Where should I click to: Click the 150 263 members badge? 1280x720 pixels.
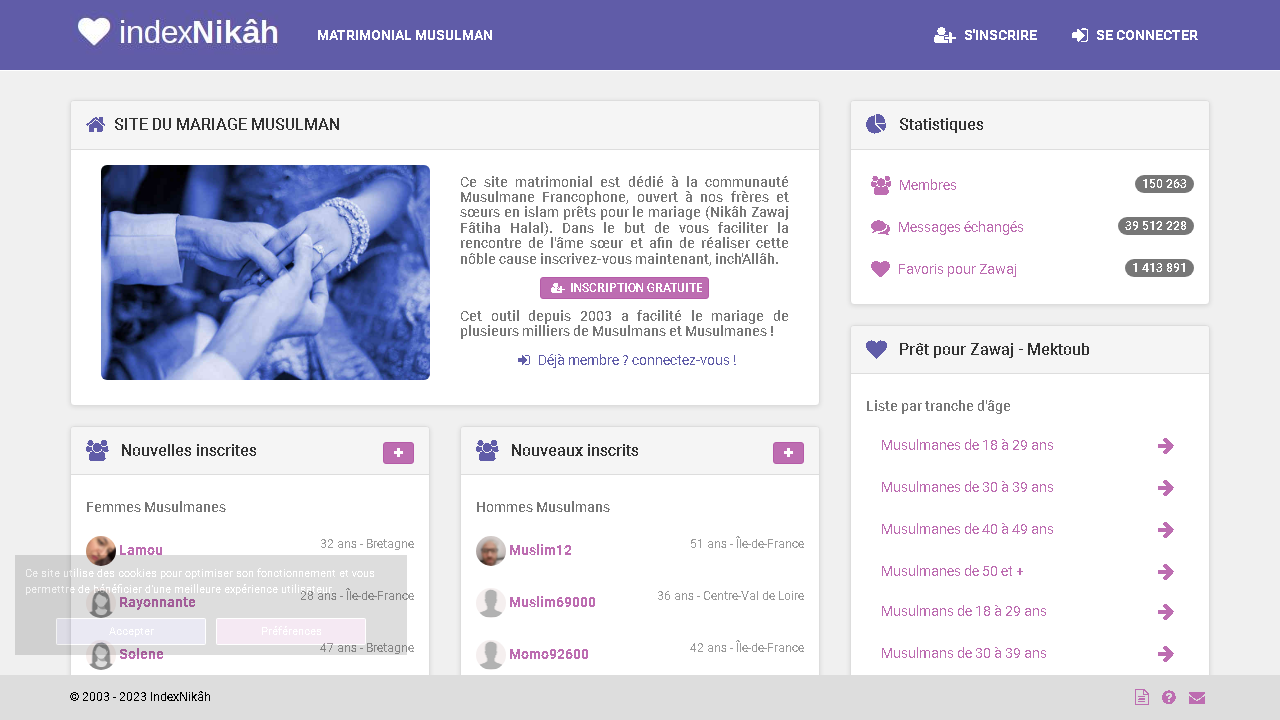[1164, 184]
